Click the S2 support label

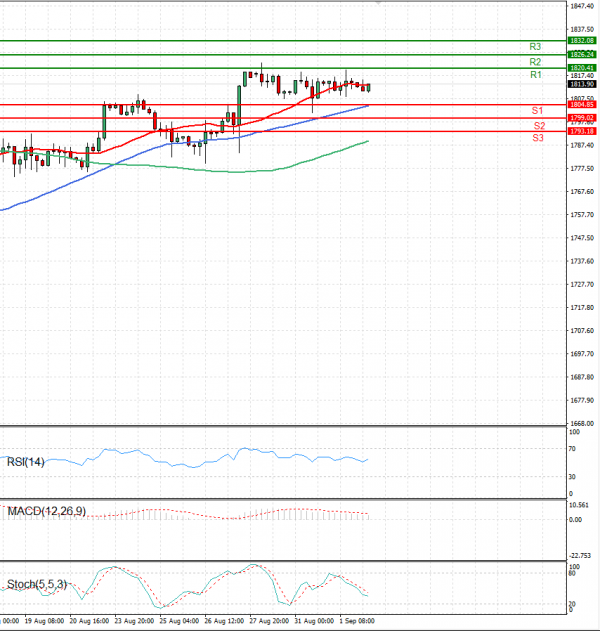pos(539,126)
